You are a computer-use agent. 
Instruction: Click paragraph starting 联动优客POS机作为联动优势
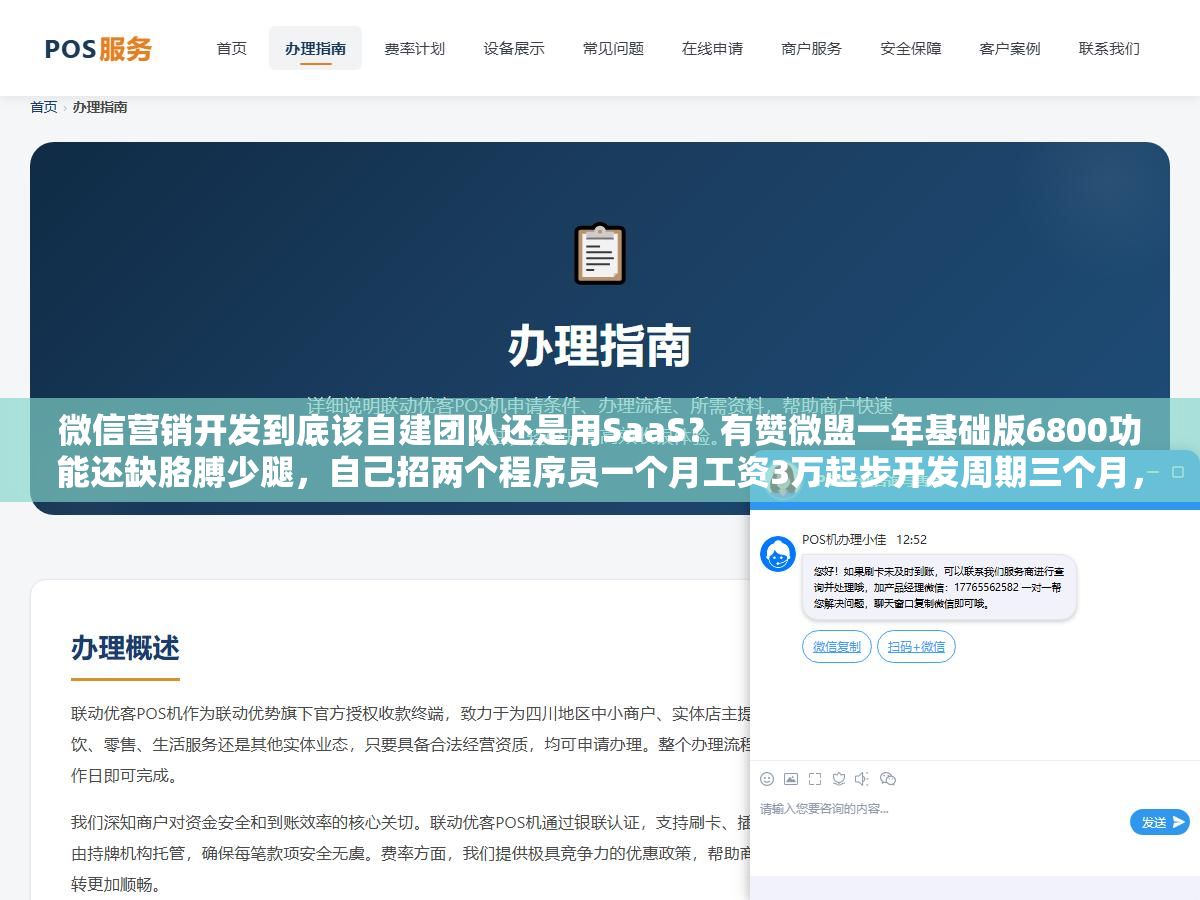point(410,744)
